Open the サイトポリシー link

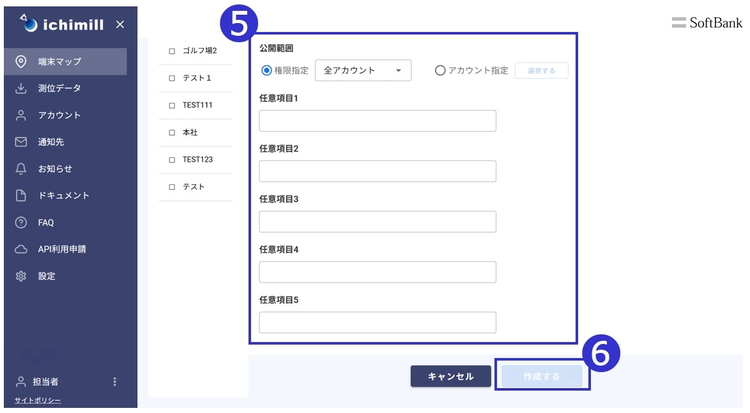pos(37,400)
